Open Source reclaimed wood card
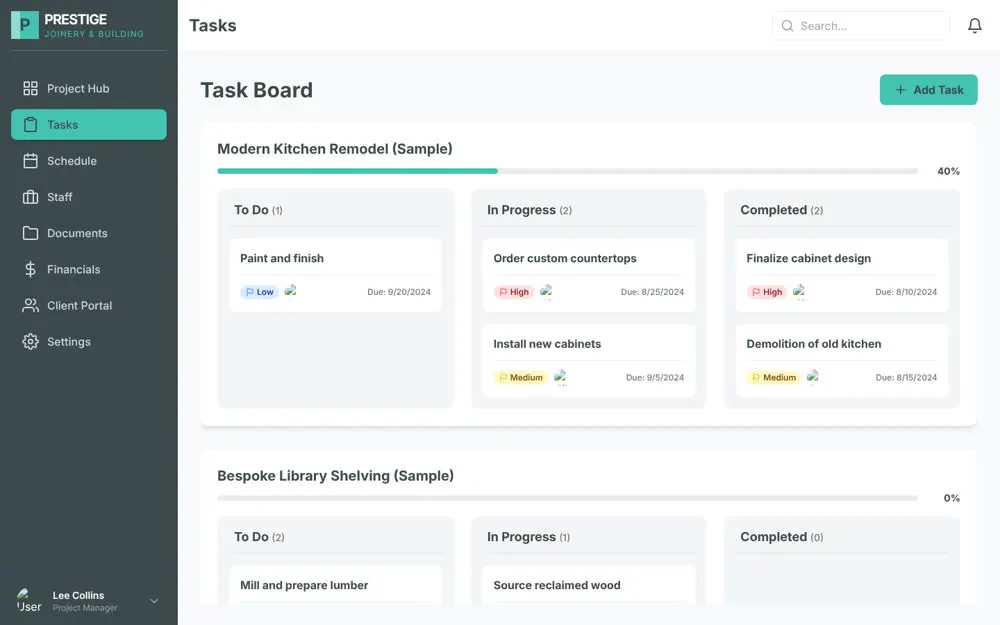 (x=589, y=585)
